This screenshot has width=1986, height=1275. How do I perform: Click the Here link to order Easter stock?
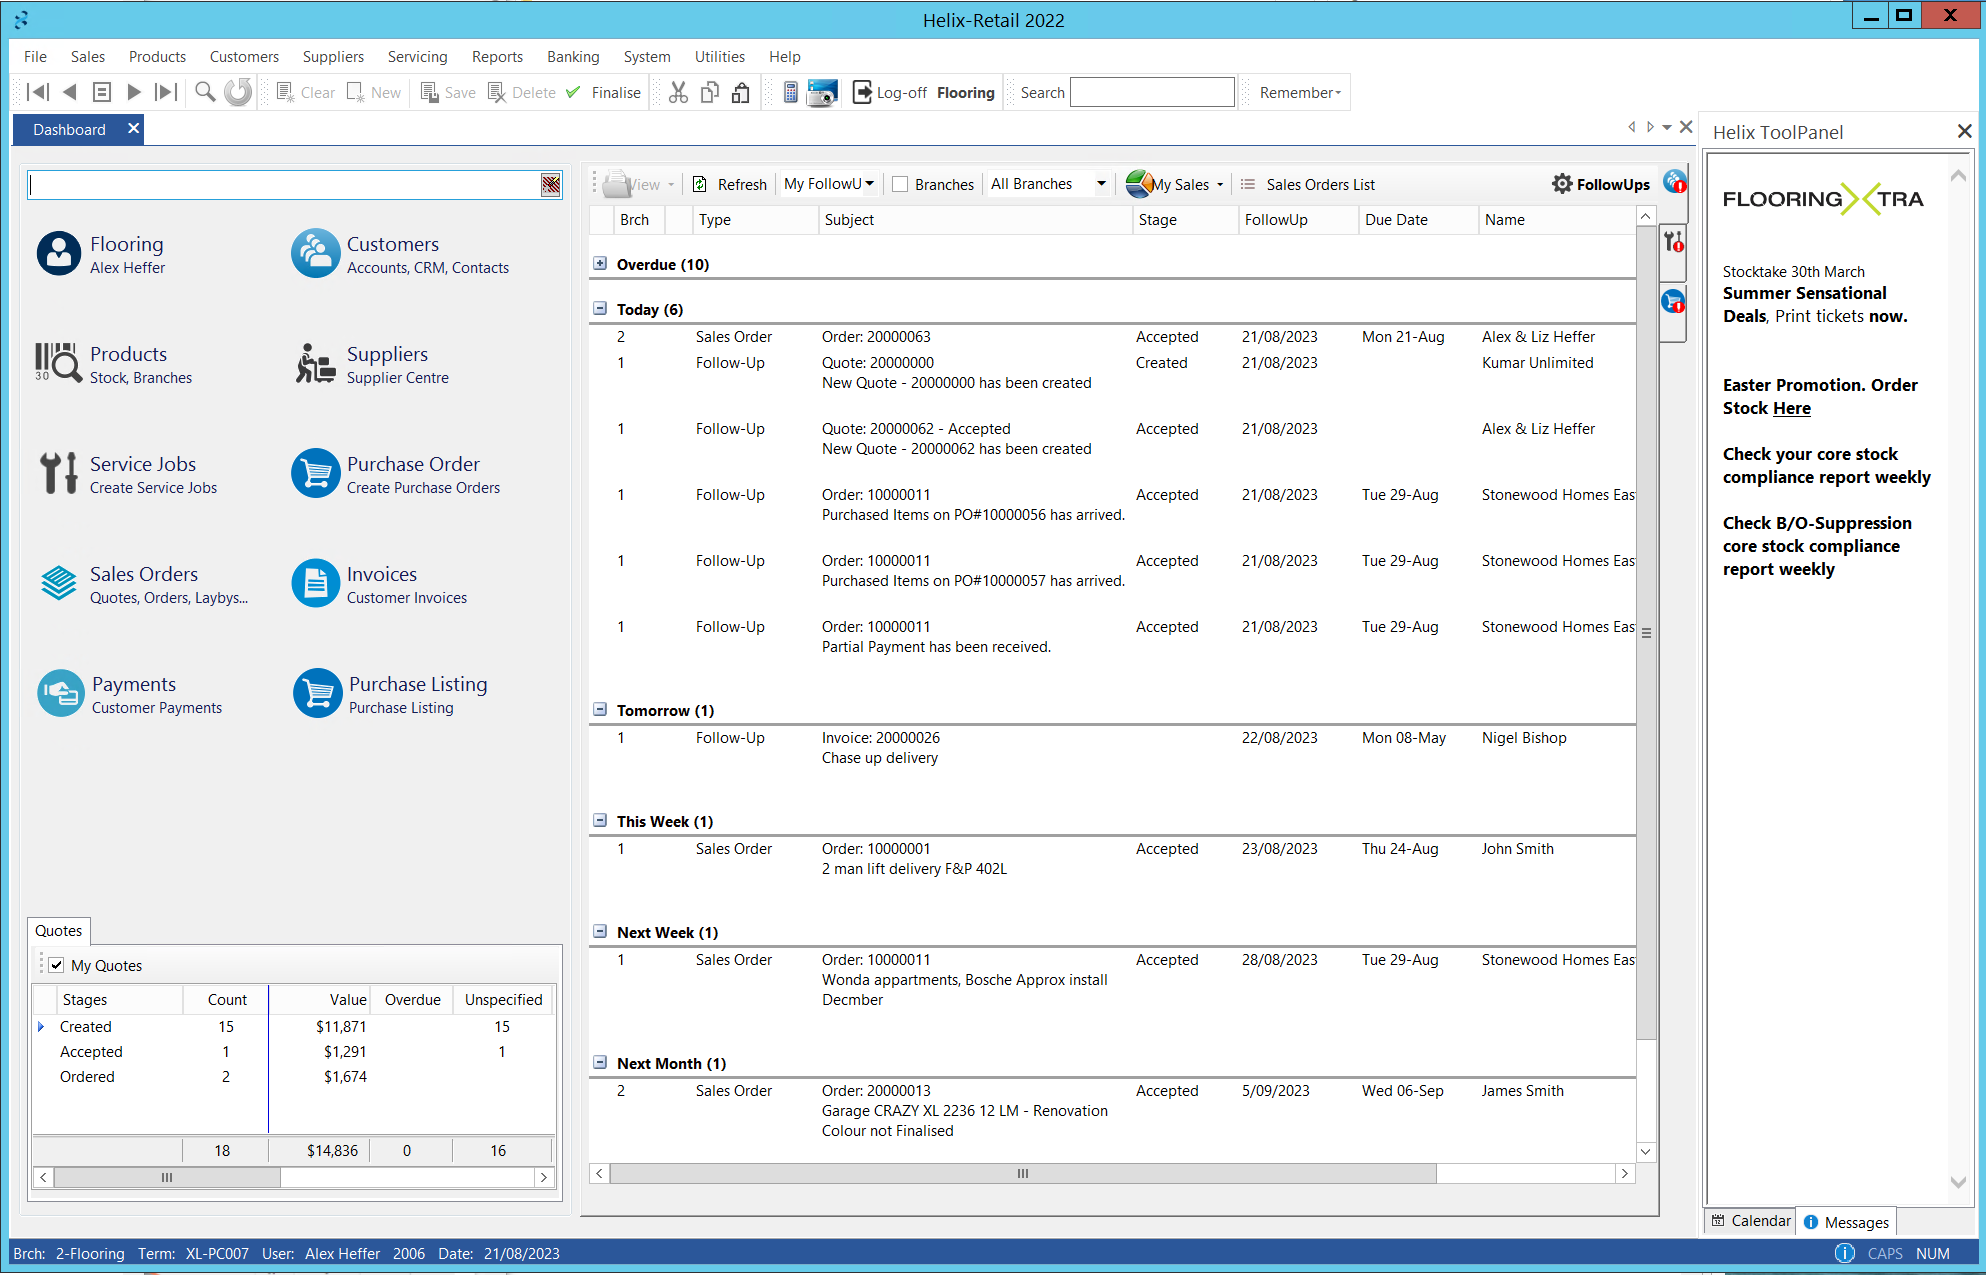pos(1791,408)
